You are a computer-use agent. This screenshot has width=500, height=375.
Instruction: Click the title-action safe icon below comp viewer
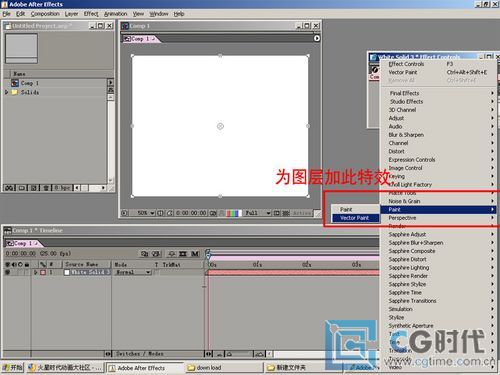pyautogui.click(x=161, y=213)
